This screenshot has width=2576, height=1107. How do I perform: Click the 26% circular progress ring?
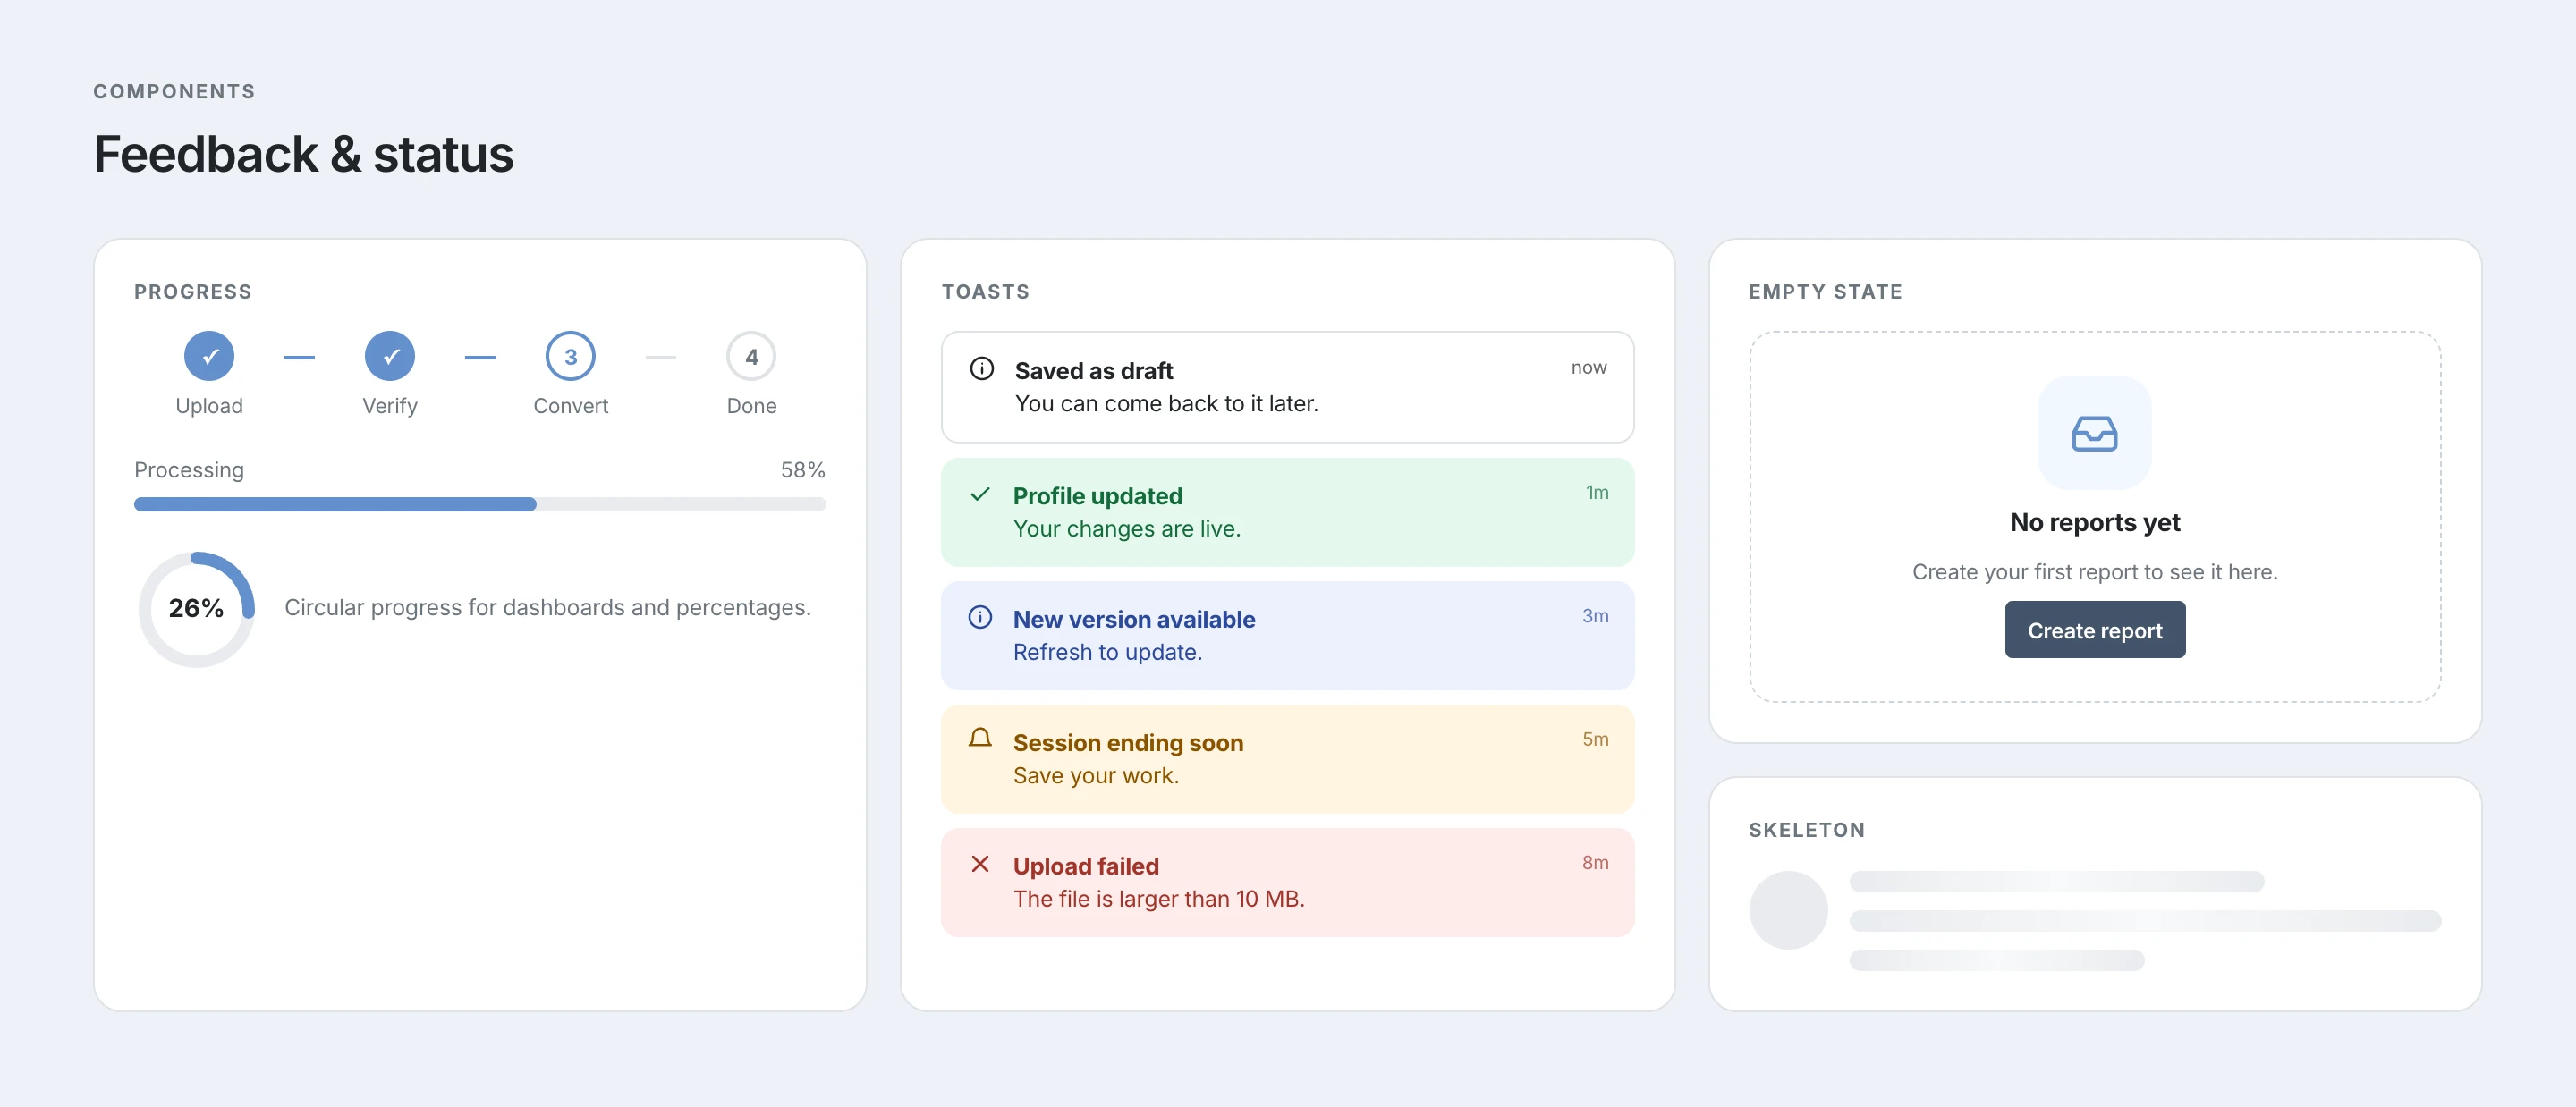pyautogui.click(x=196, y=608)
